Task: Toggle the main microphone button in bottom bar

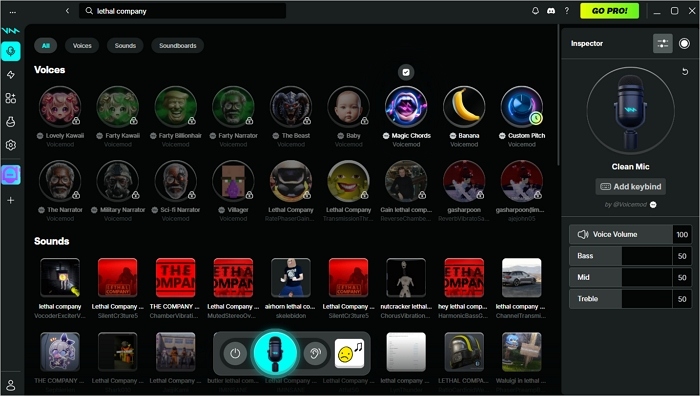Action: pyautogui.click(x=275, y=353)
